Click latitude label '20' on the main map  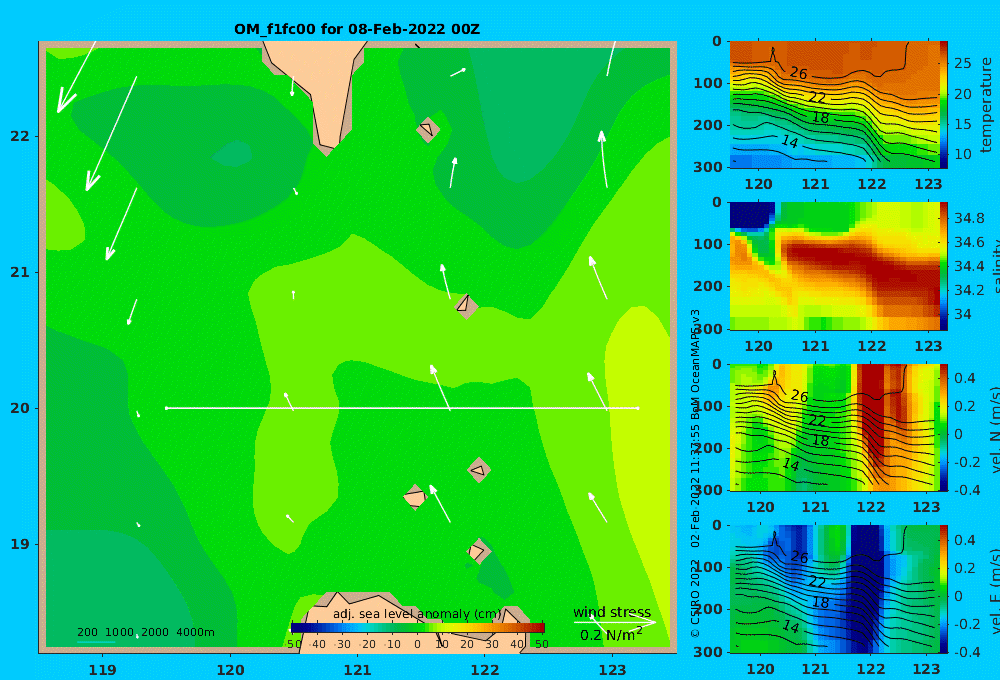(x=20, y=408)
